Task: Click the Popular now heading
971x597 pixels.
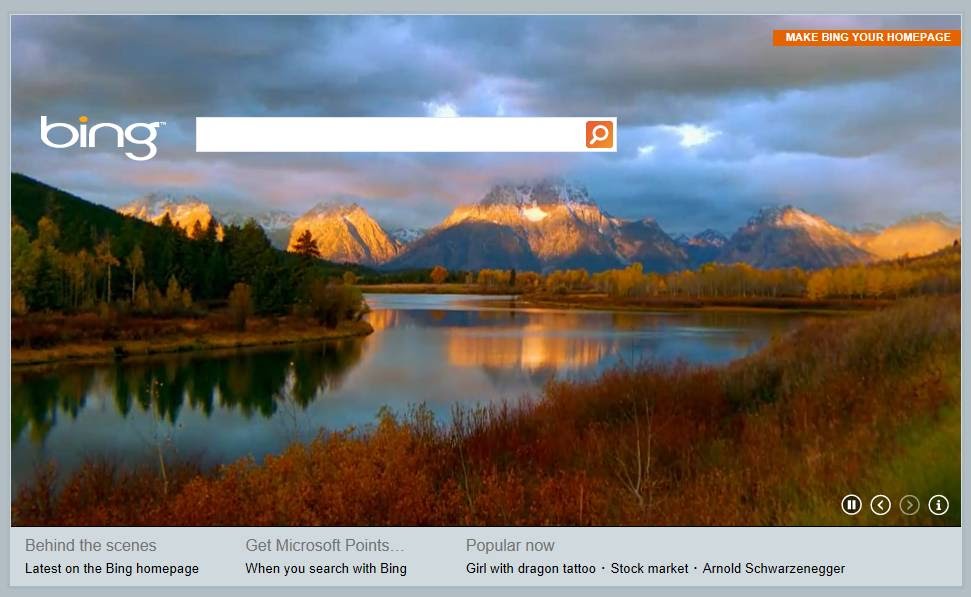Action: coord(510,545)
